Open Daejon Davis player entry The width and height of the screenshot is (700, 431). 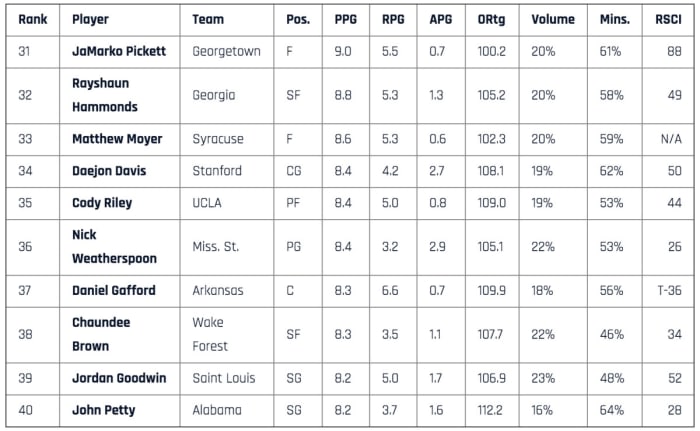[110, 171]
